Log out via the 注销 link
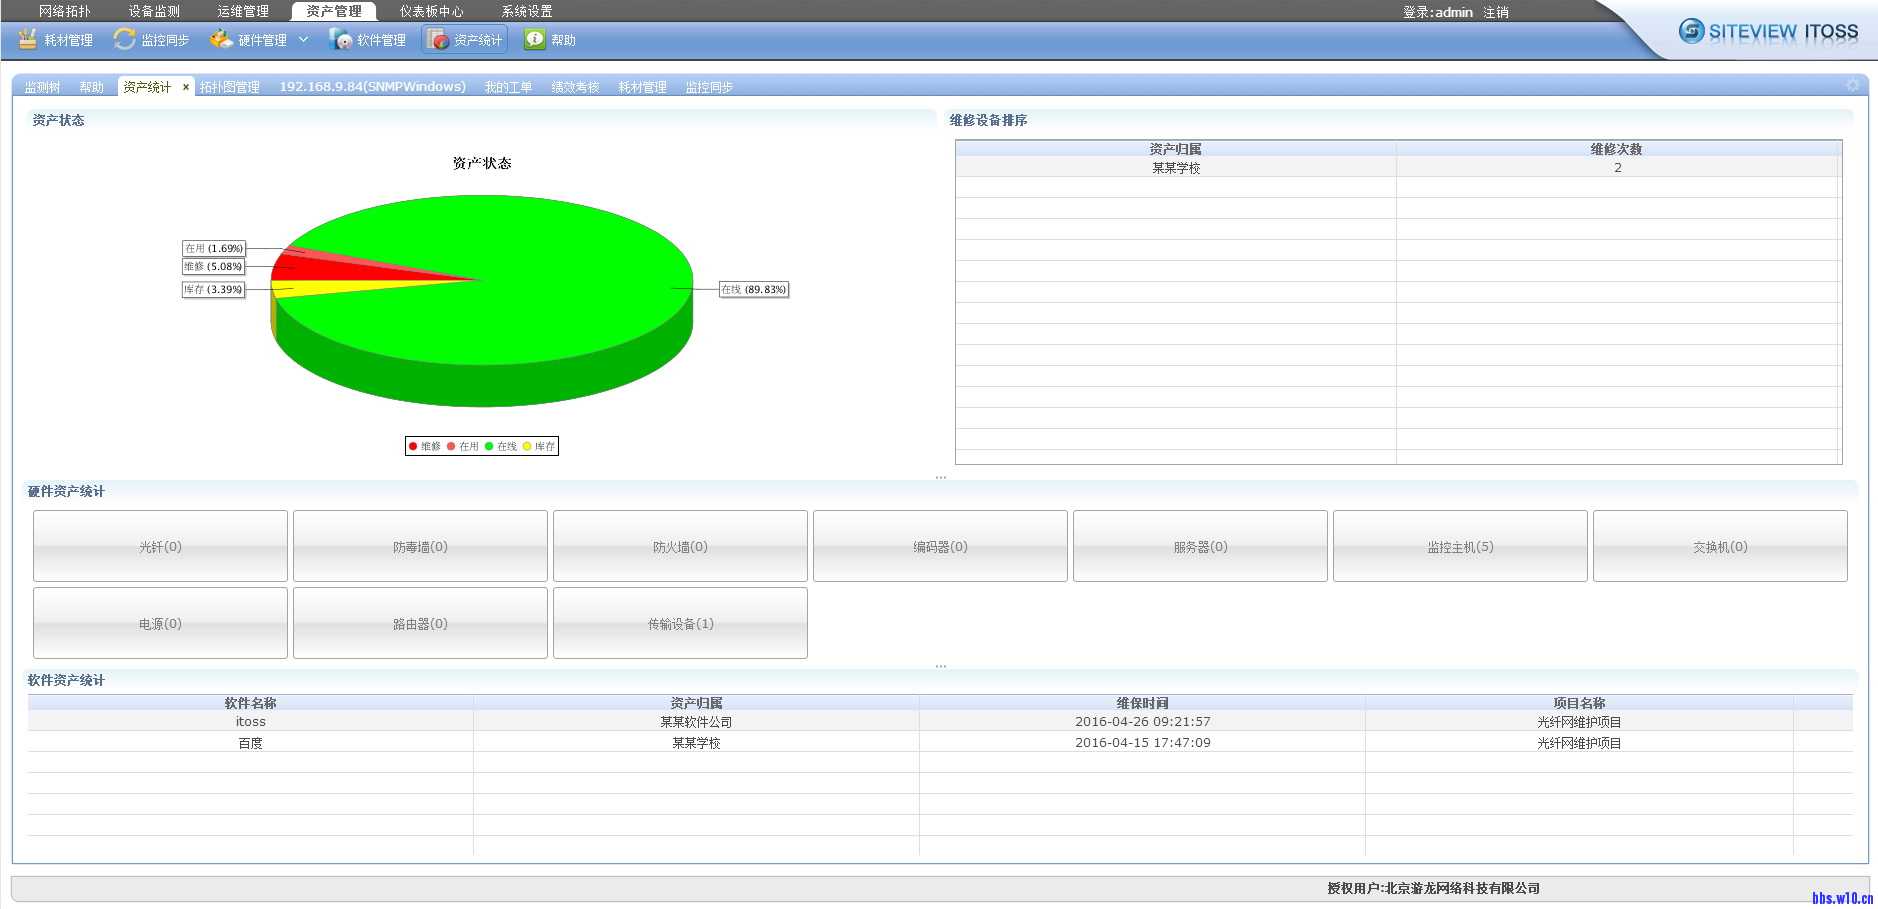This screenshot has height=909, width=1878. [1496, 11]
